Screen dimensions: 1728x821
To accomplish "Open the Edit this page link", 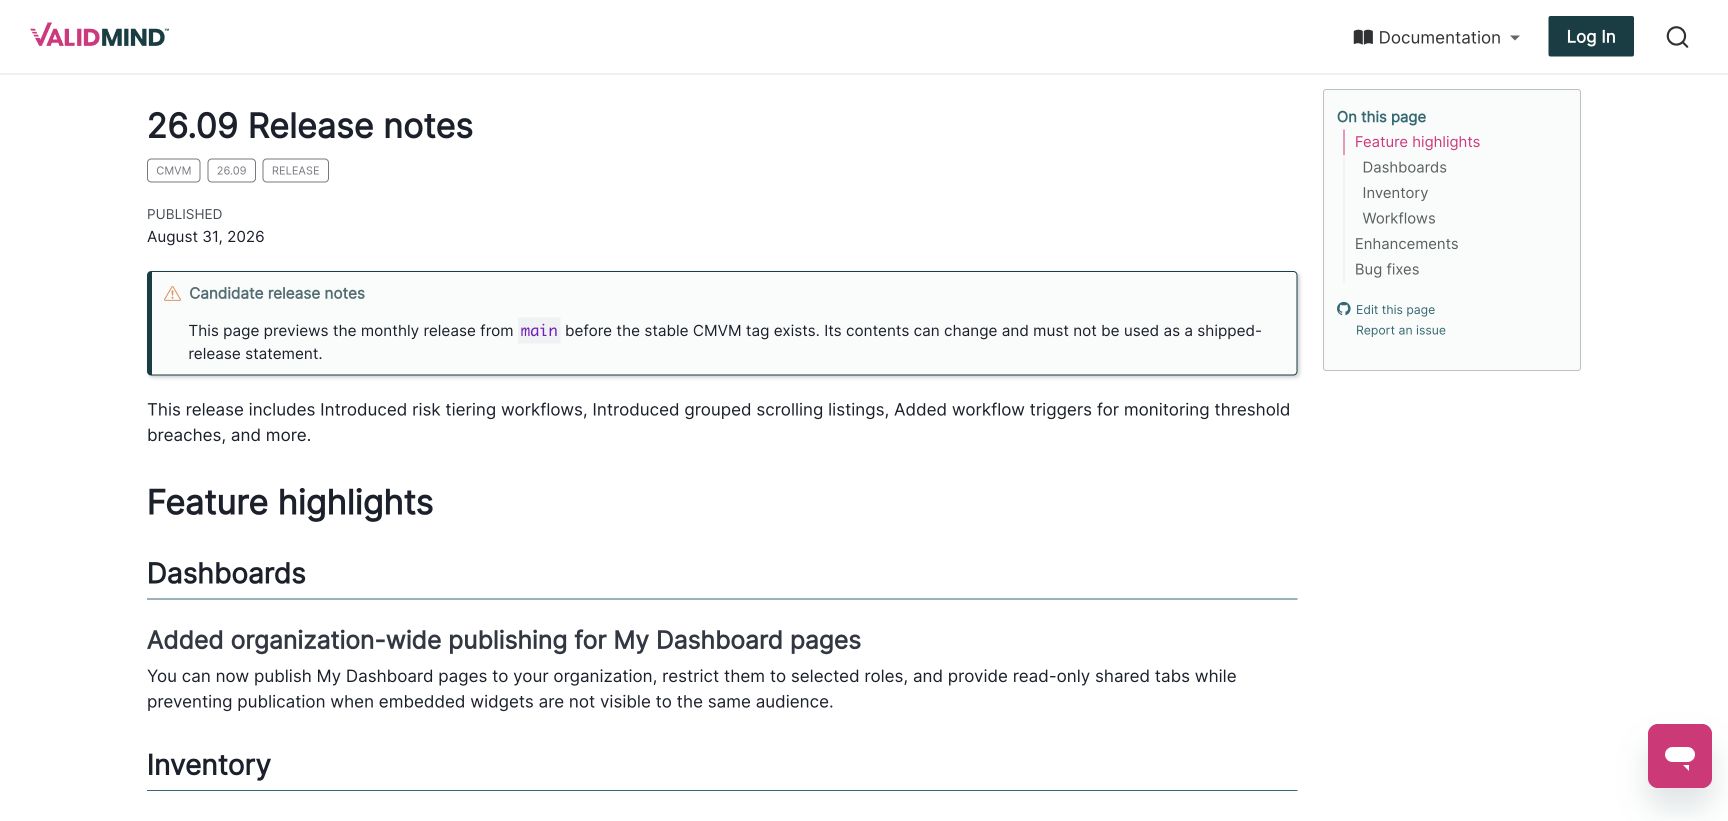I will click(x=1395, y=310).
